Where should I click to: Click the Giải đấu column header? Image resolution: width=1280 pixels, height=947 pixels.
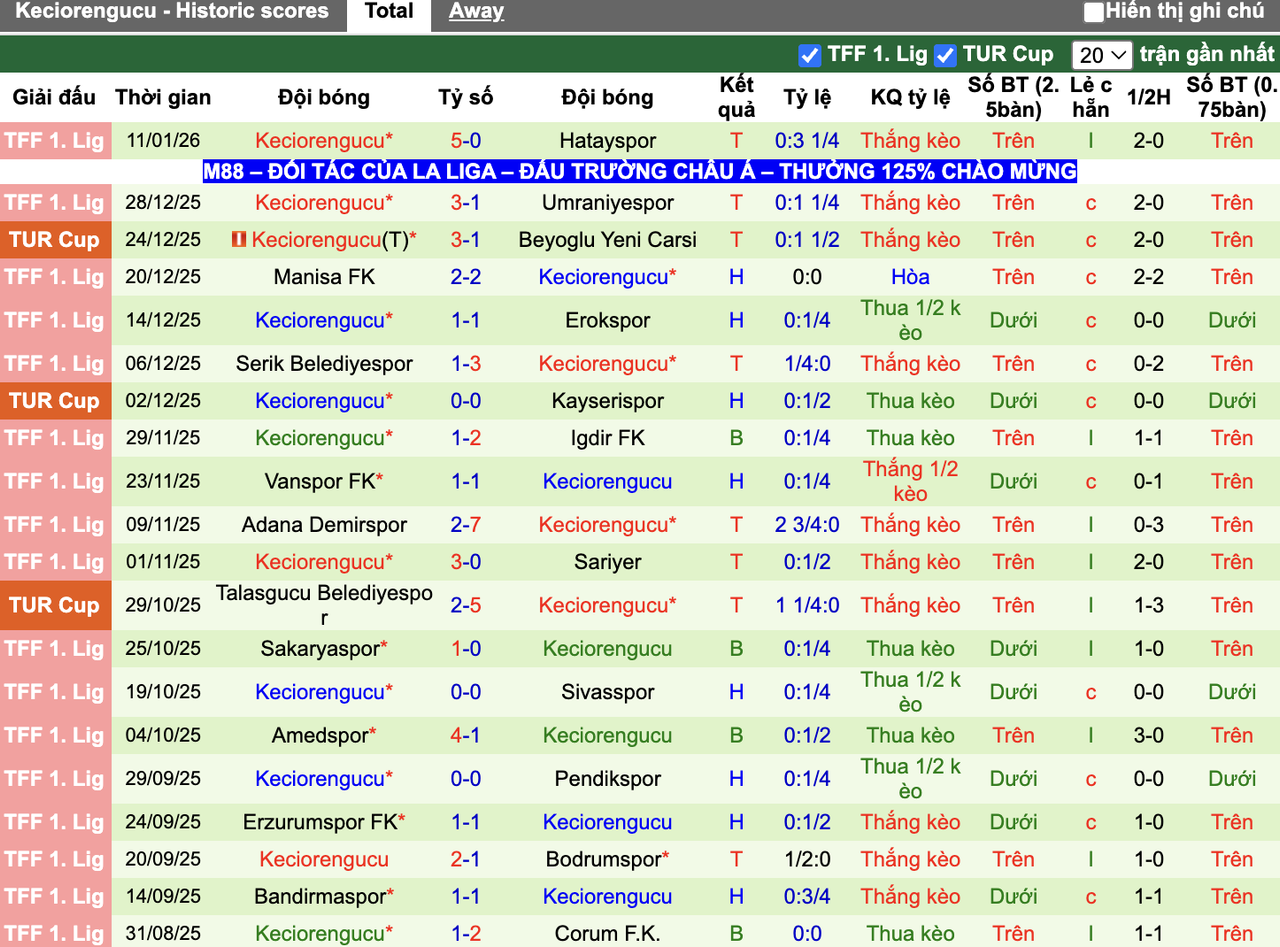pyautogui.click(x=54, y=97)
